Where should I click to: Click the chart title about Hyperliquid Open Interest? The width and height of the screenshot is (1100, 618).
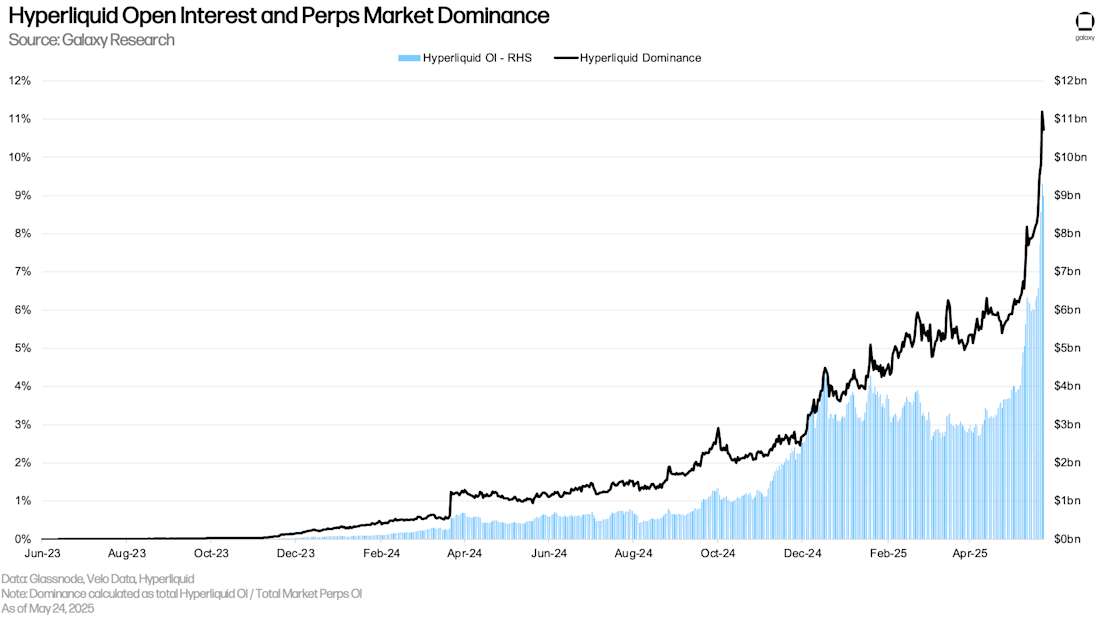pos(279,15)
